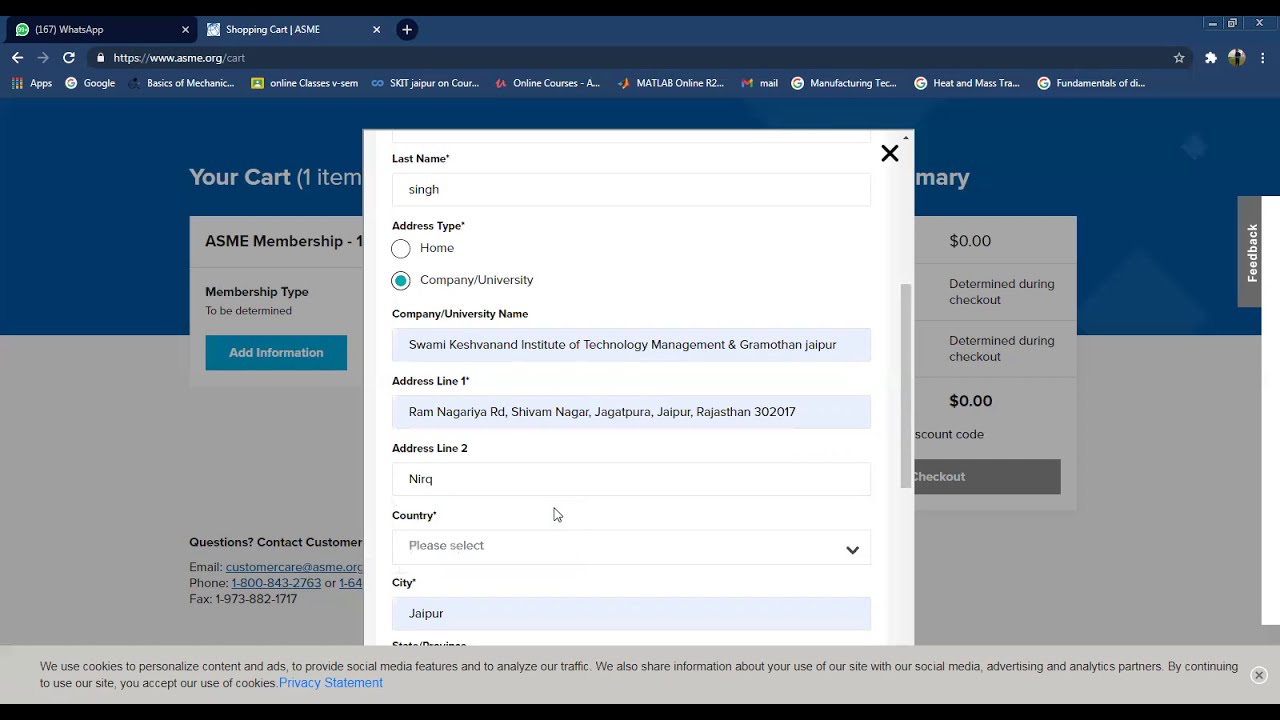Click the dialog's vertical scrollbar thumb
Image resolution: width=1280 pixels, height=720 pixels.
point(906,385)
